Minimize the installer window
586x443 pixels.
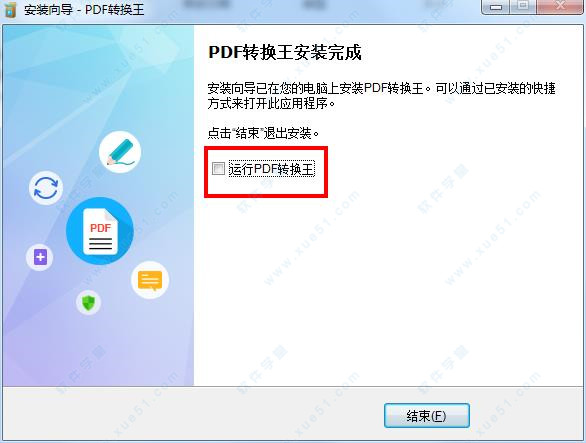(496, 7)
